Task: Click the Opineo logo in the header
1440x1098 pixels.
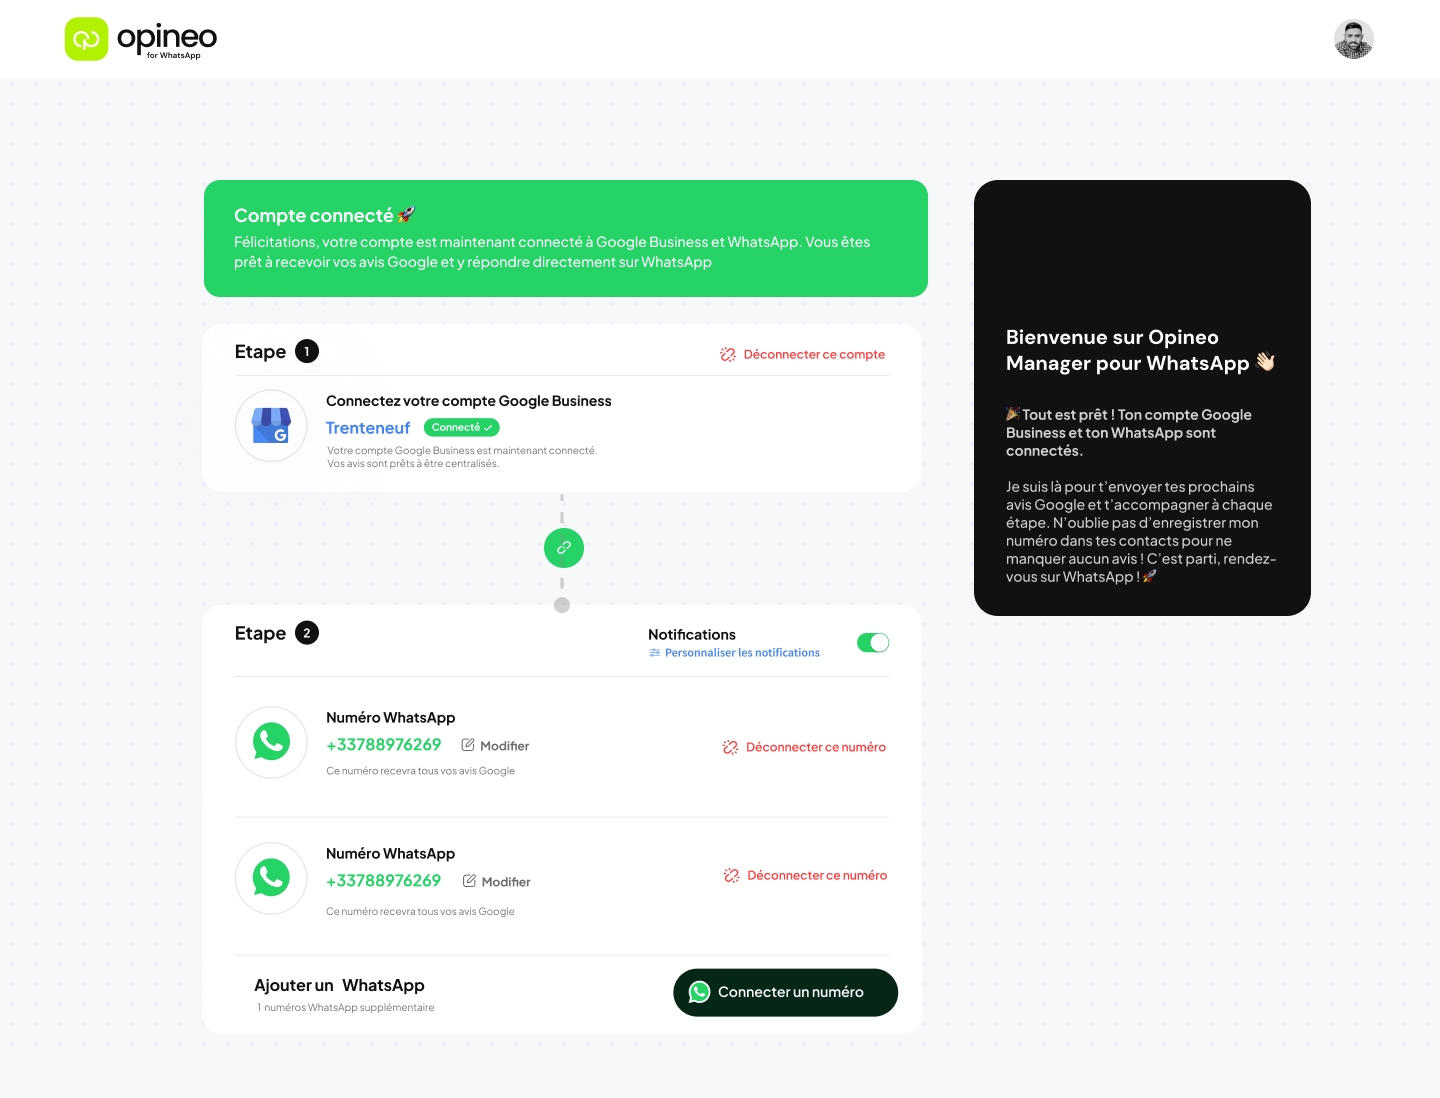Action: (x=140, y=39)
